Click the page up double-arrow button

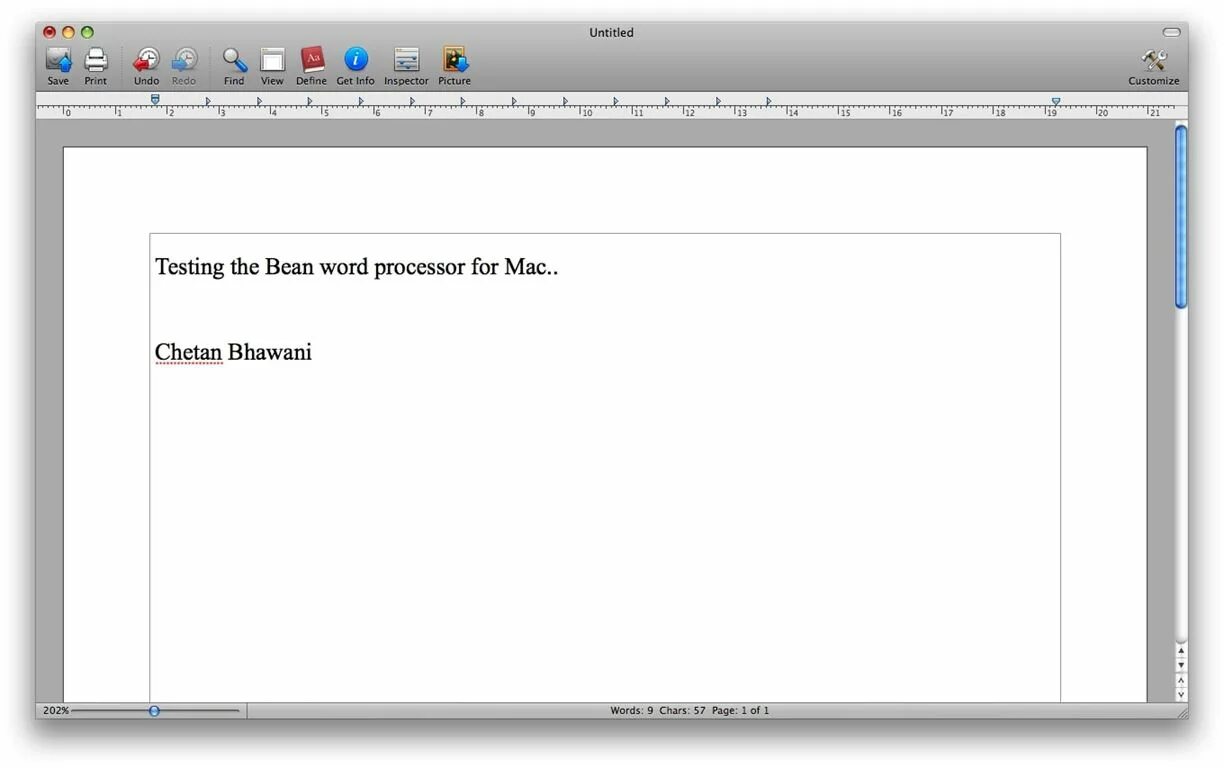[1181, 680]
